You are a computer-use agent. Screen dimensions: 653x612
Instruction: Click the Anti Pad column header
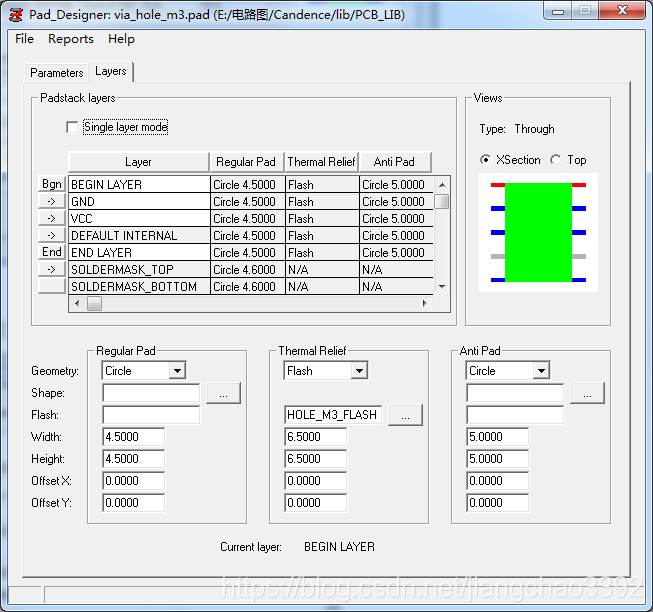(395, 162)
